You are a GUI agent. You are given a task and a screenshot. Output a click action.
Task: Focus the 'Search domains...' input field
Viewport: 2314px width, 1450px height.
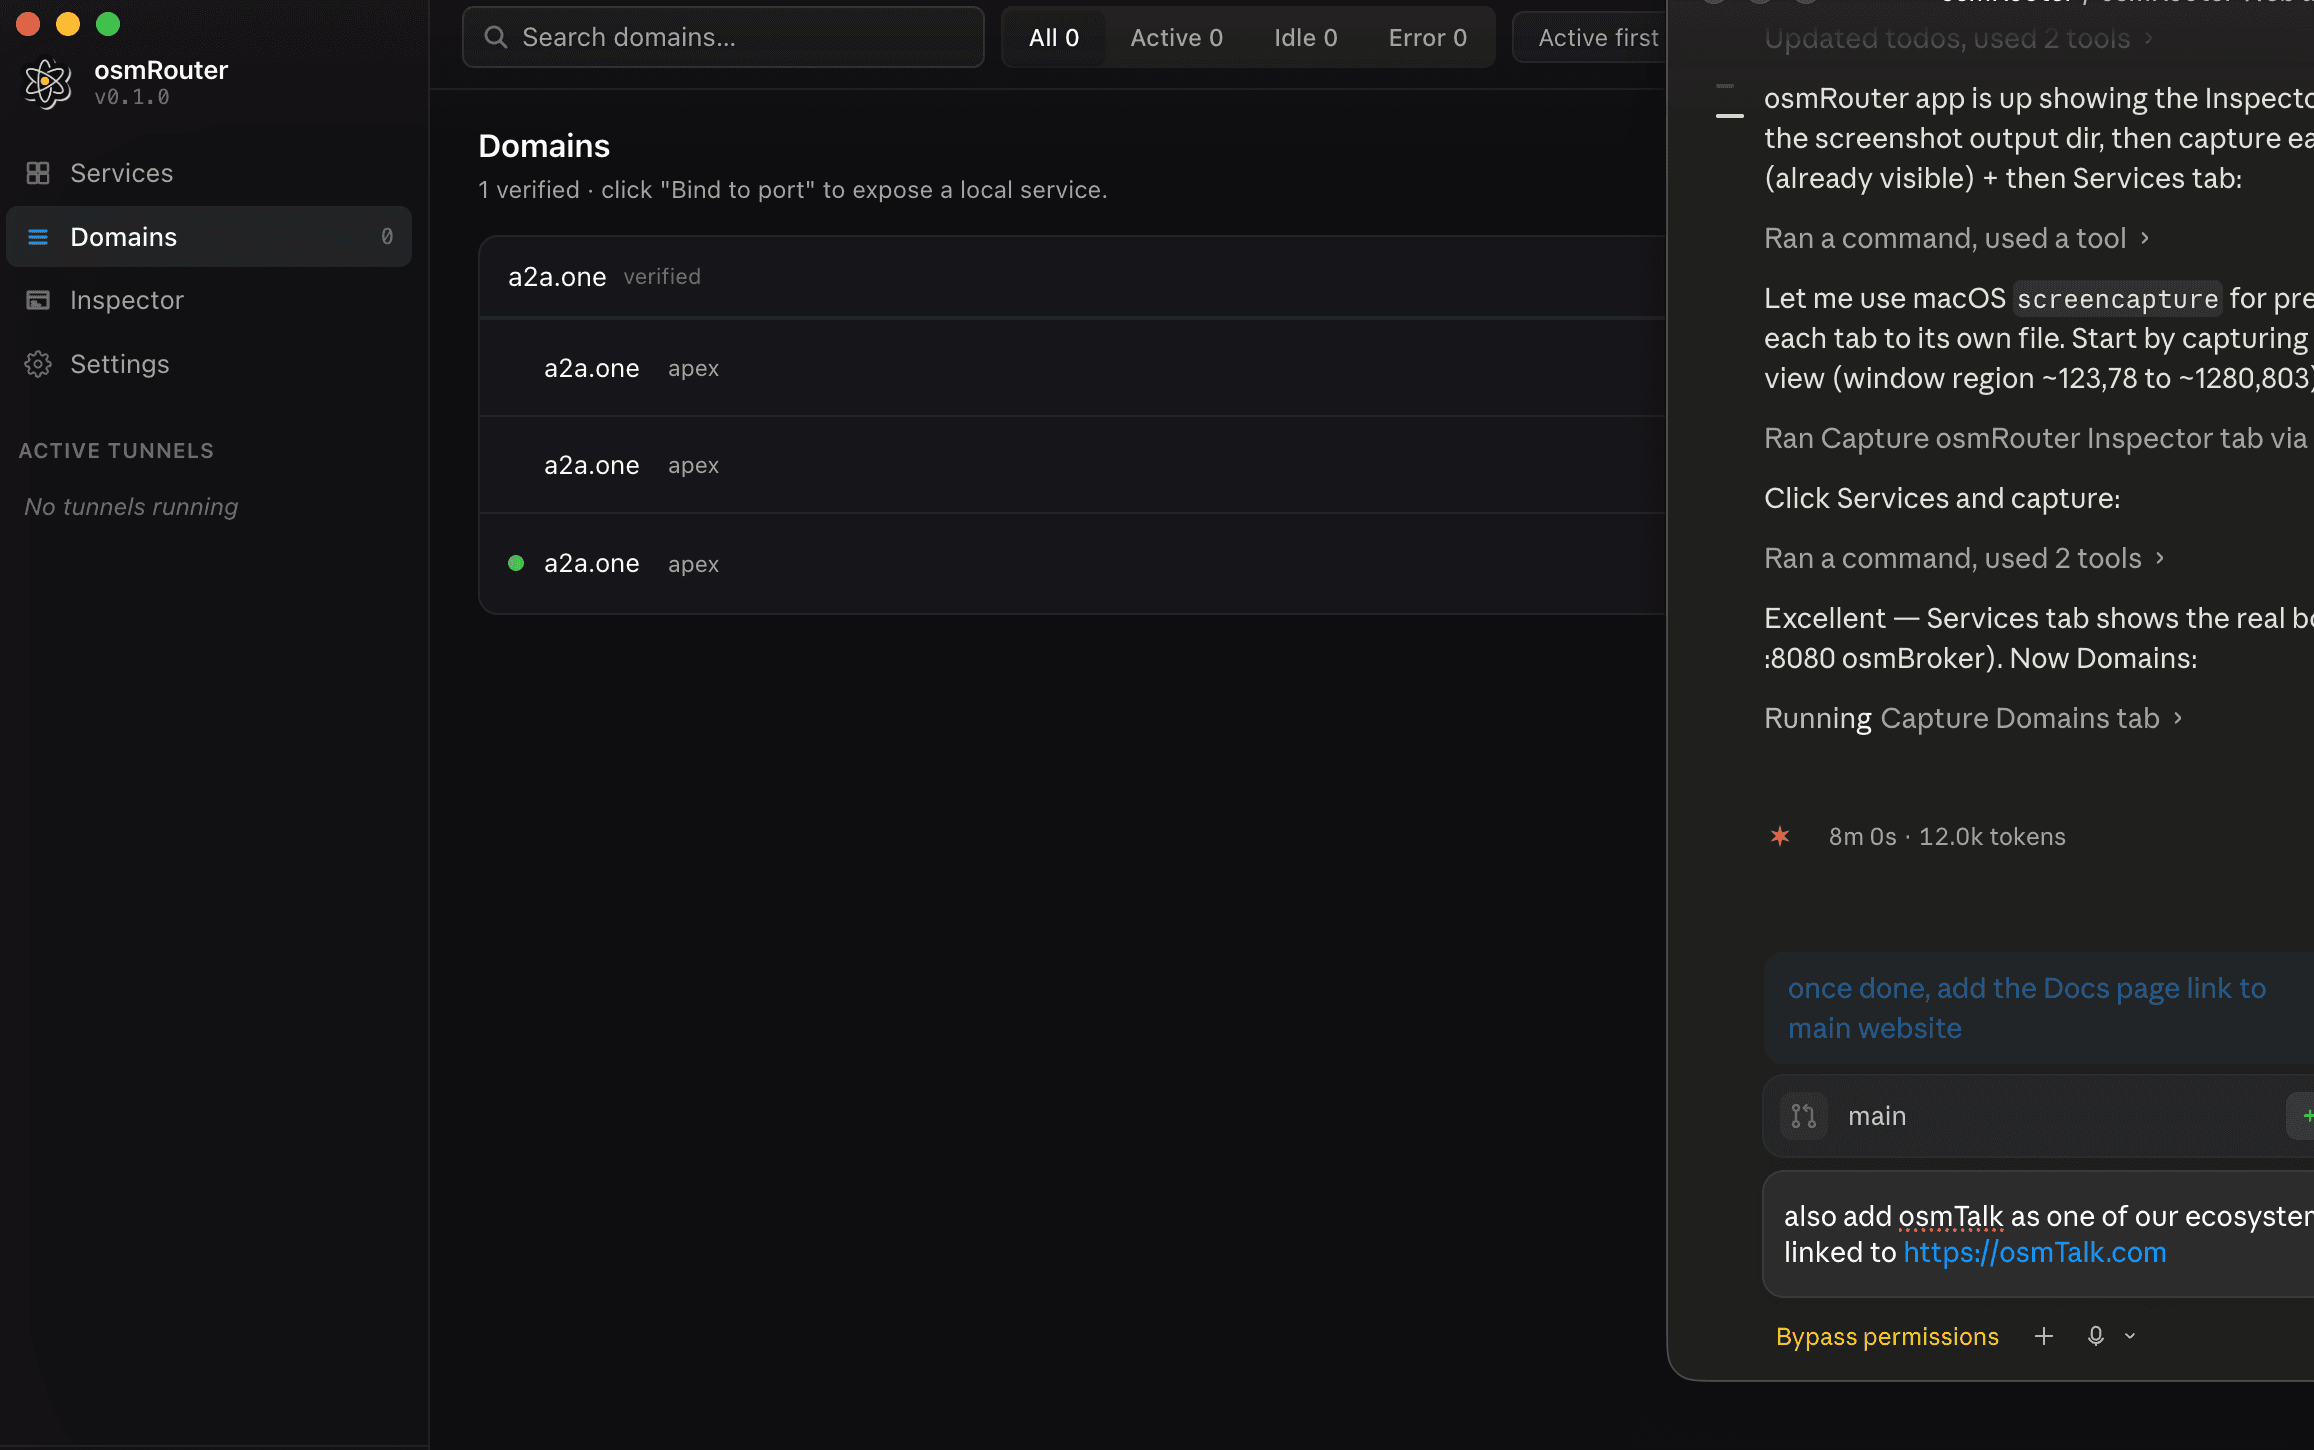tap(723, 37)
